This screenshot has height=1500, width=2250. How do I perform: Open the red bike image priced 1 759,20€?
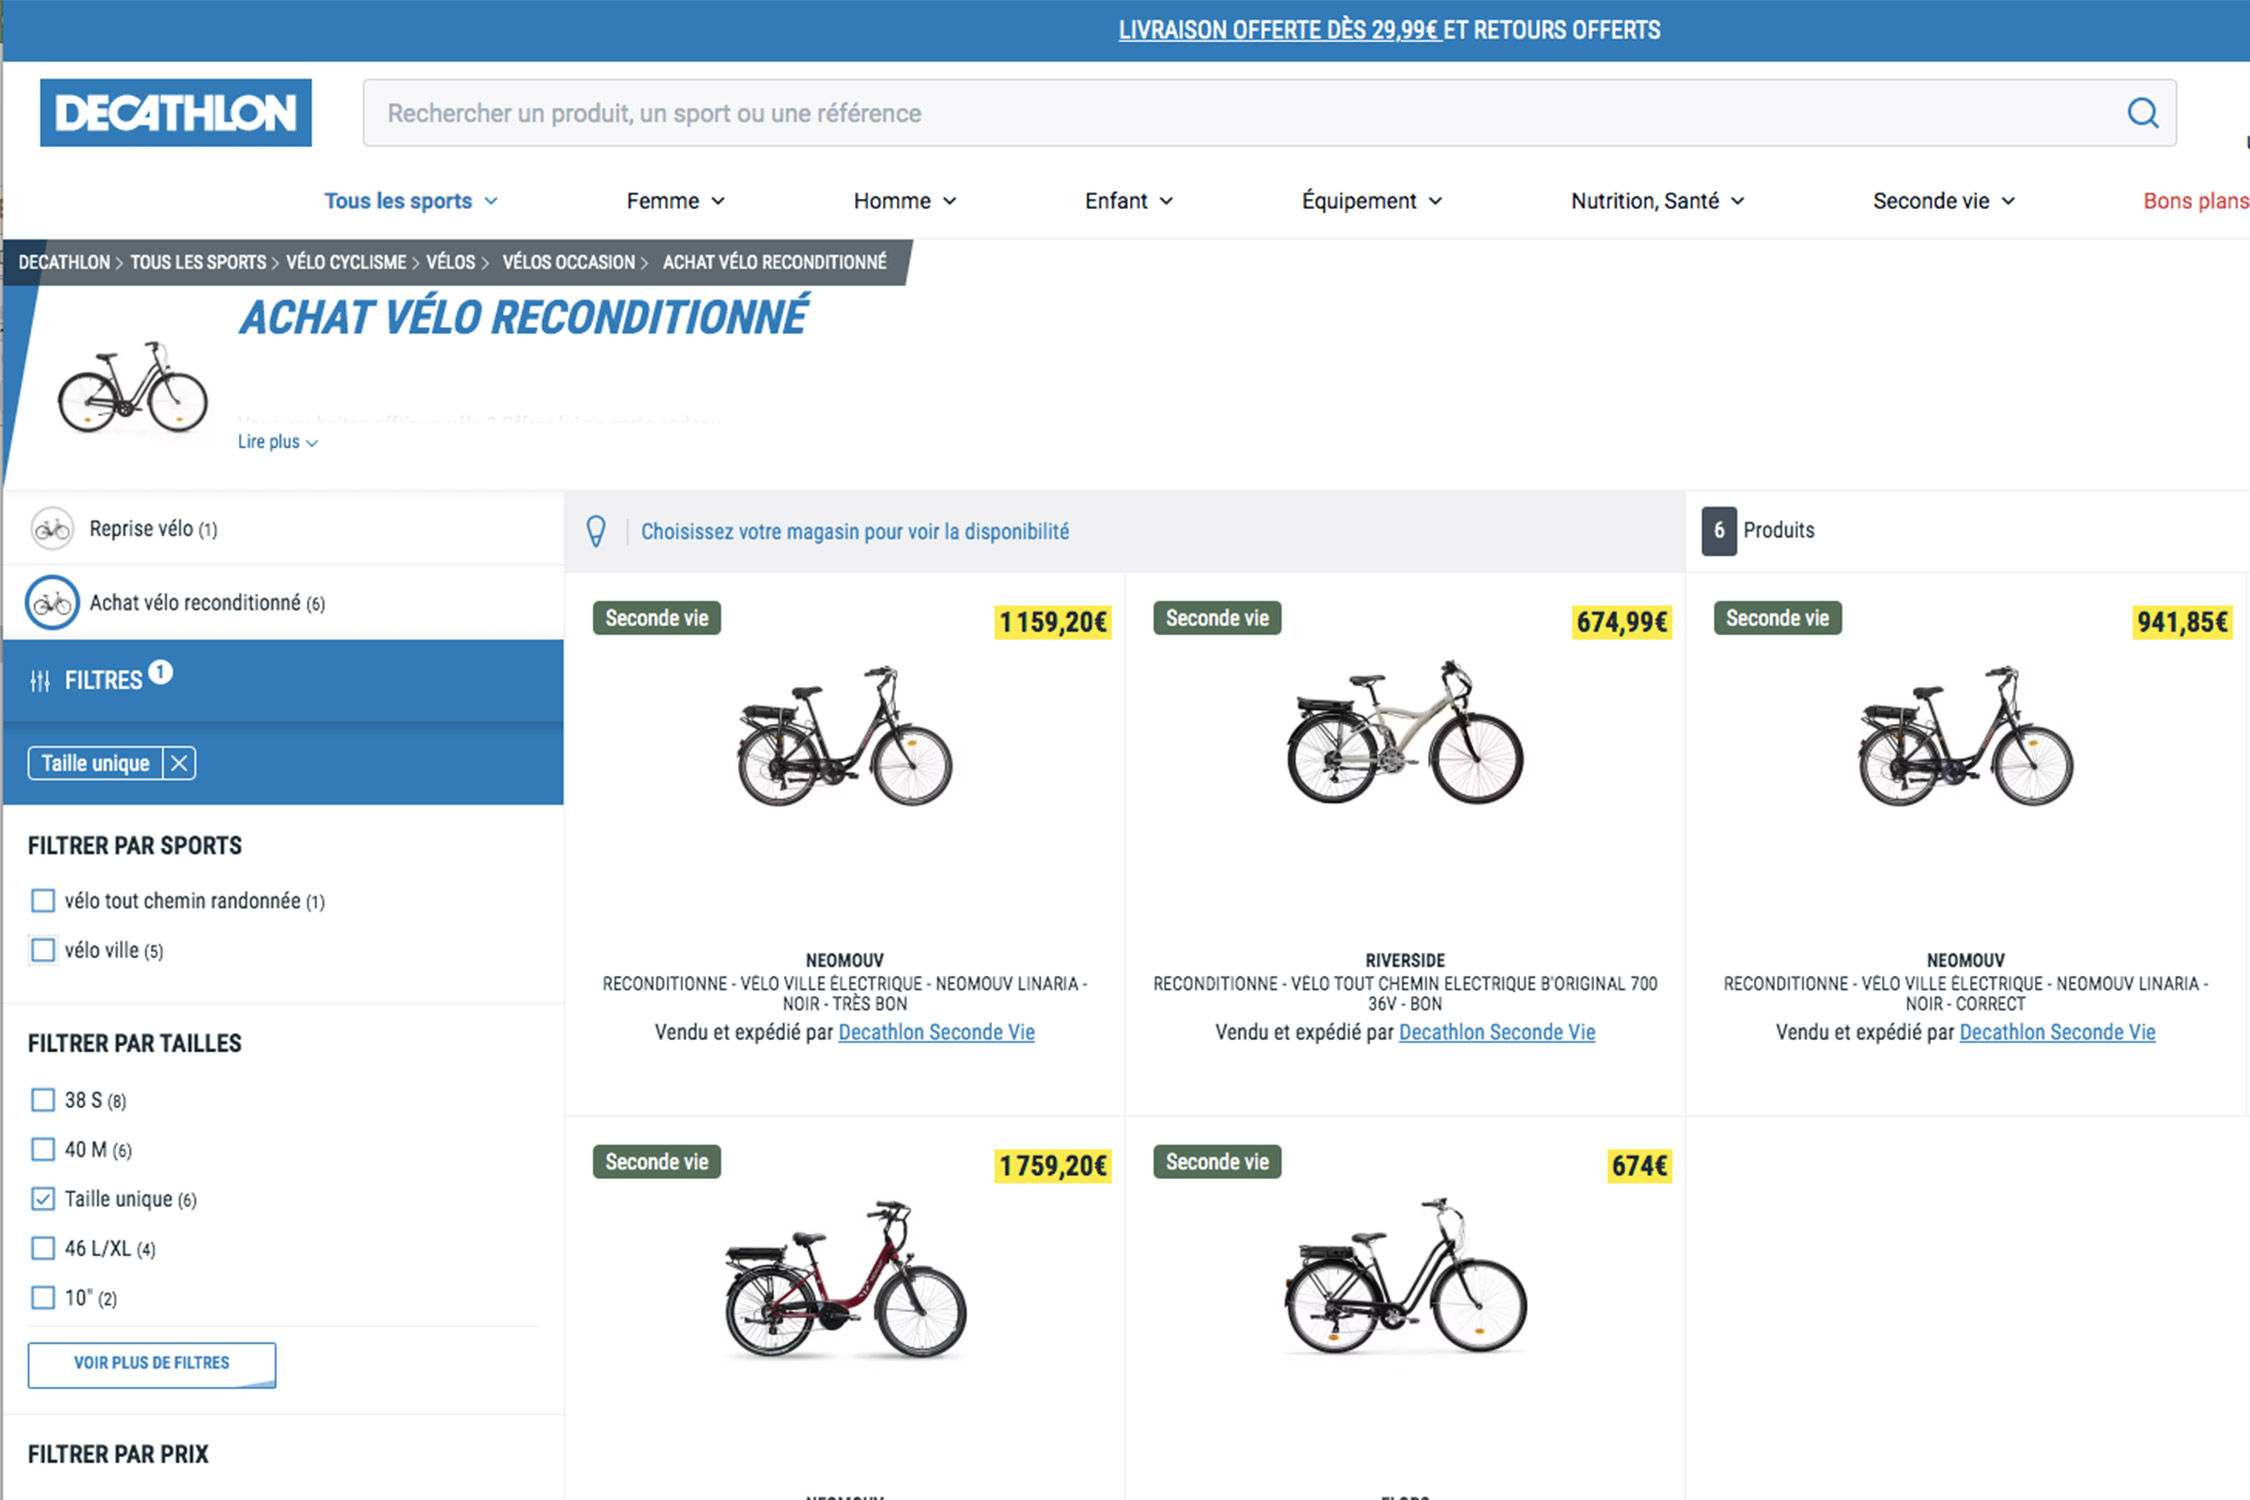tap(845, 1280)
